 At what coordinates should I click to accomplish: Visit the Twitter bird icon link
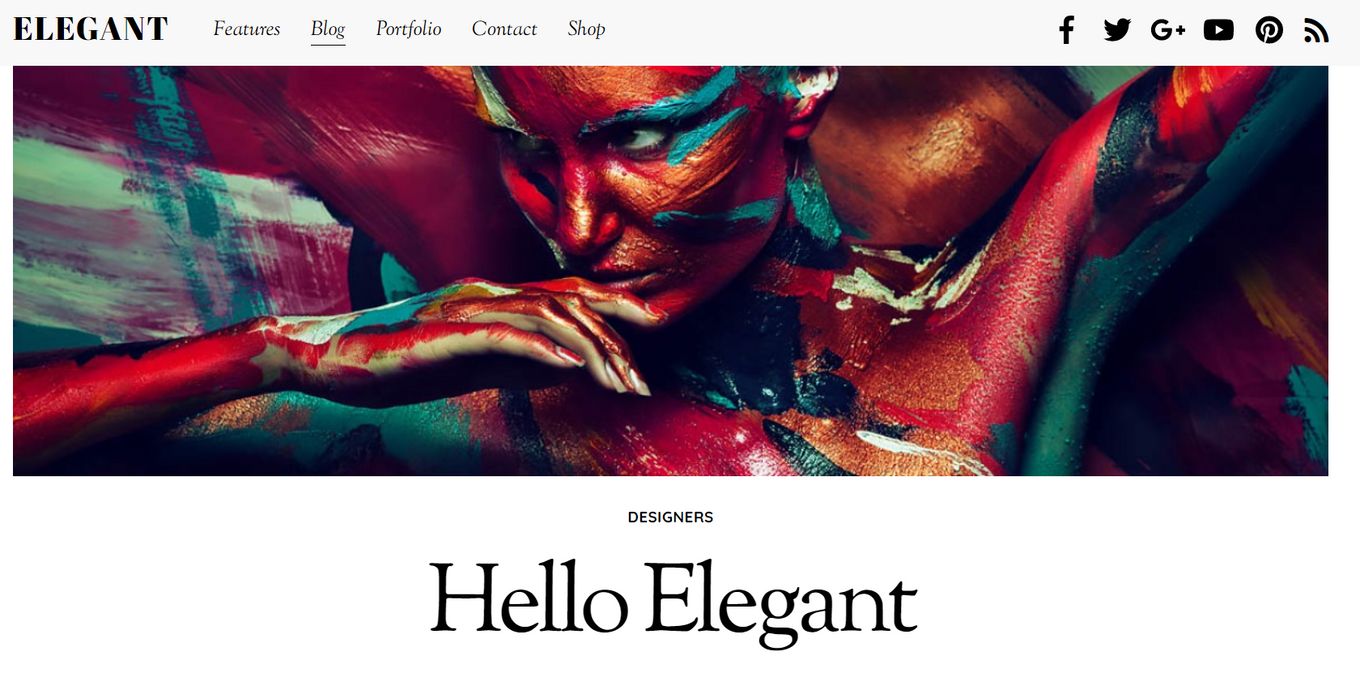(1117, 30)
